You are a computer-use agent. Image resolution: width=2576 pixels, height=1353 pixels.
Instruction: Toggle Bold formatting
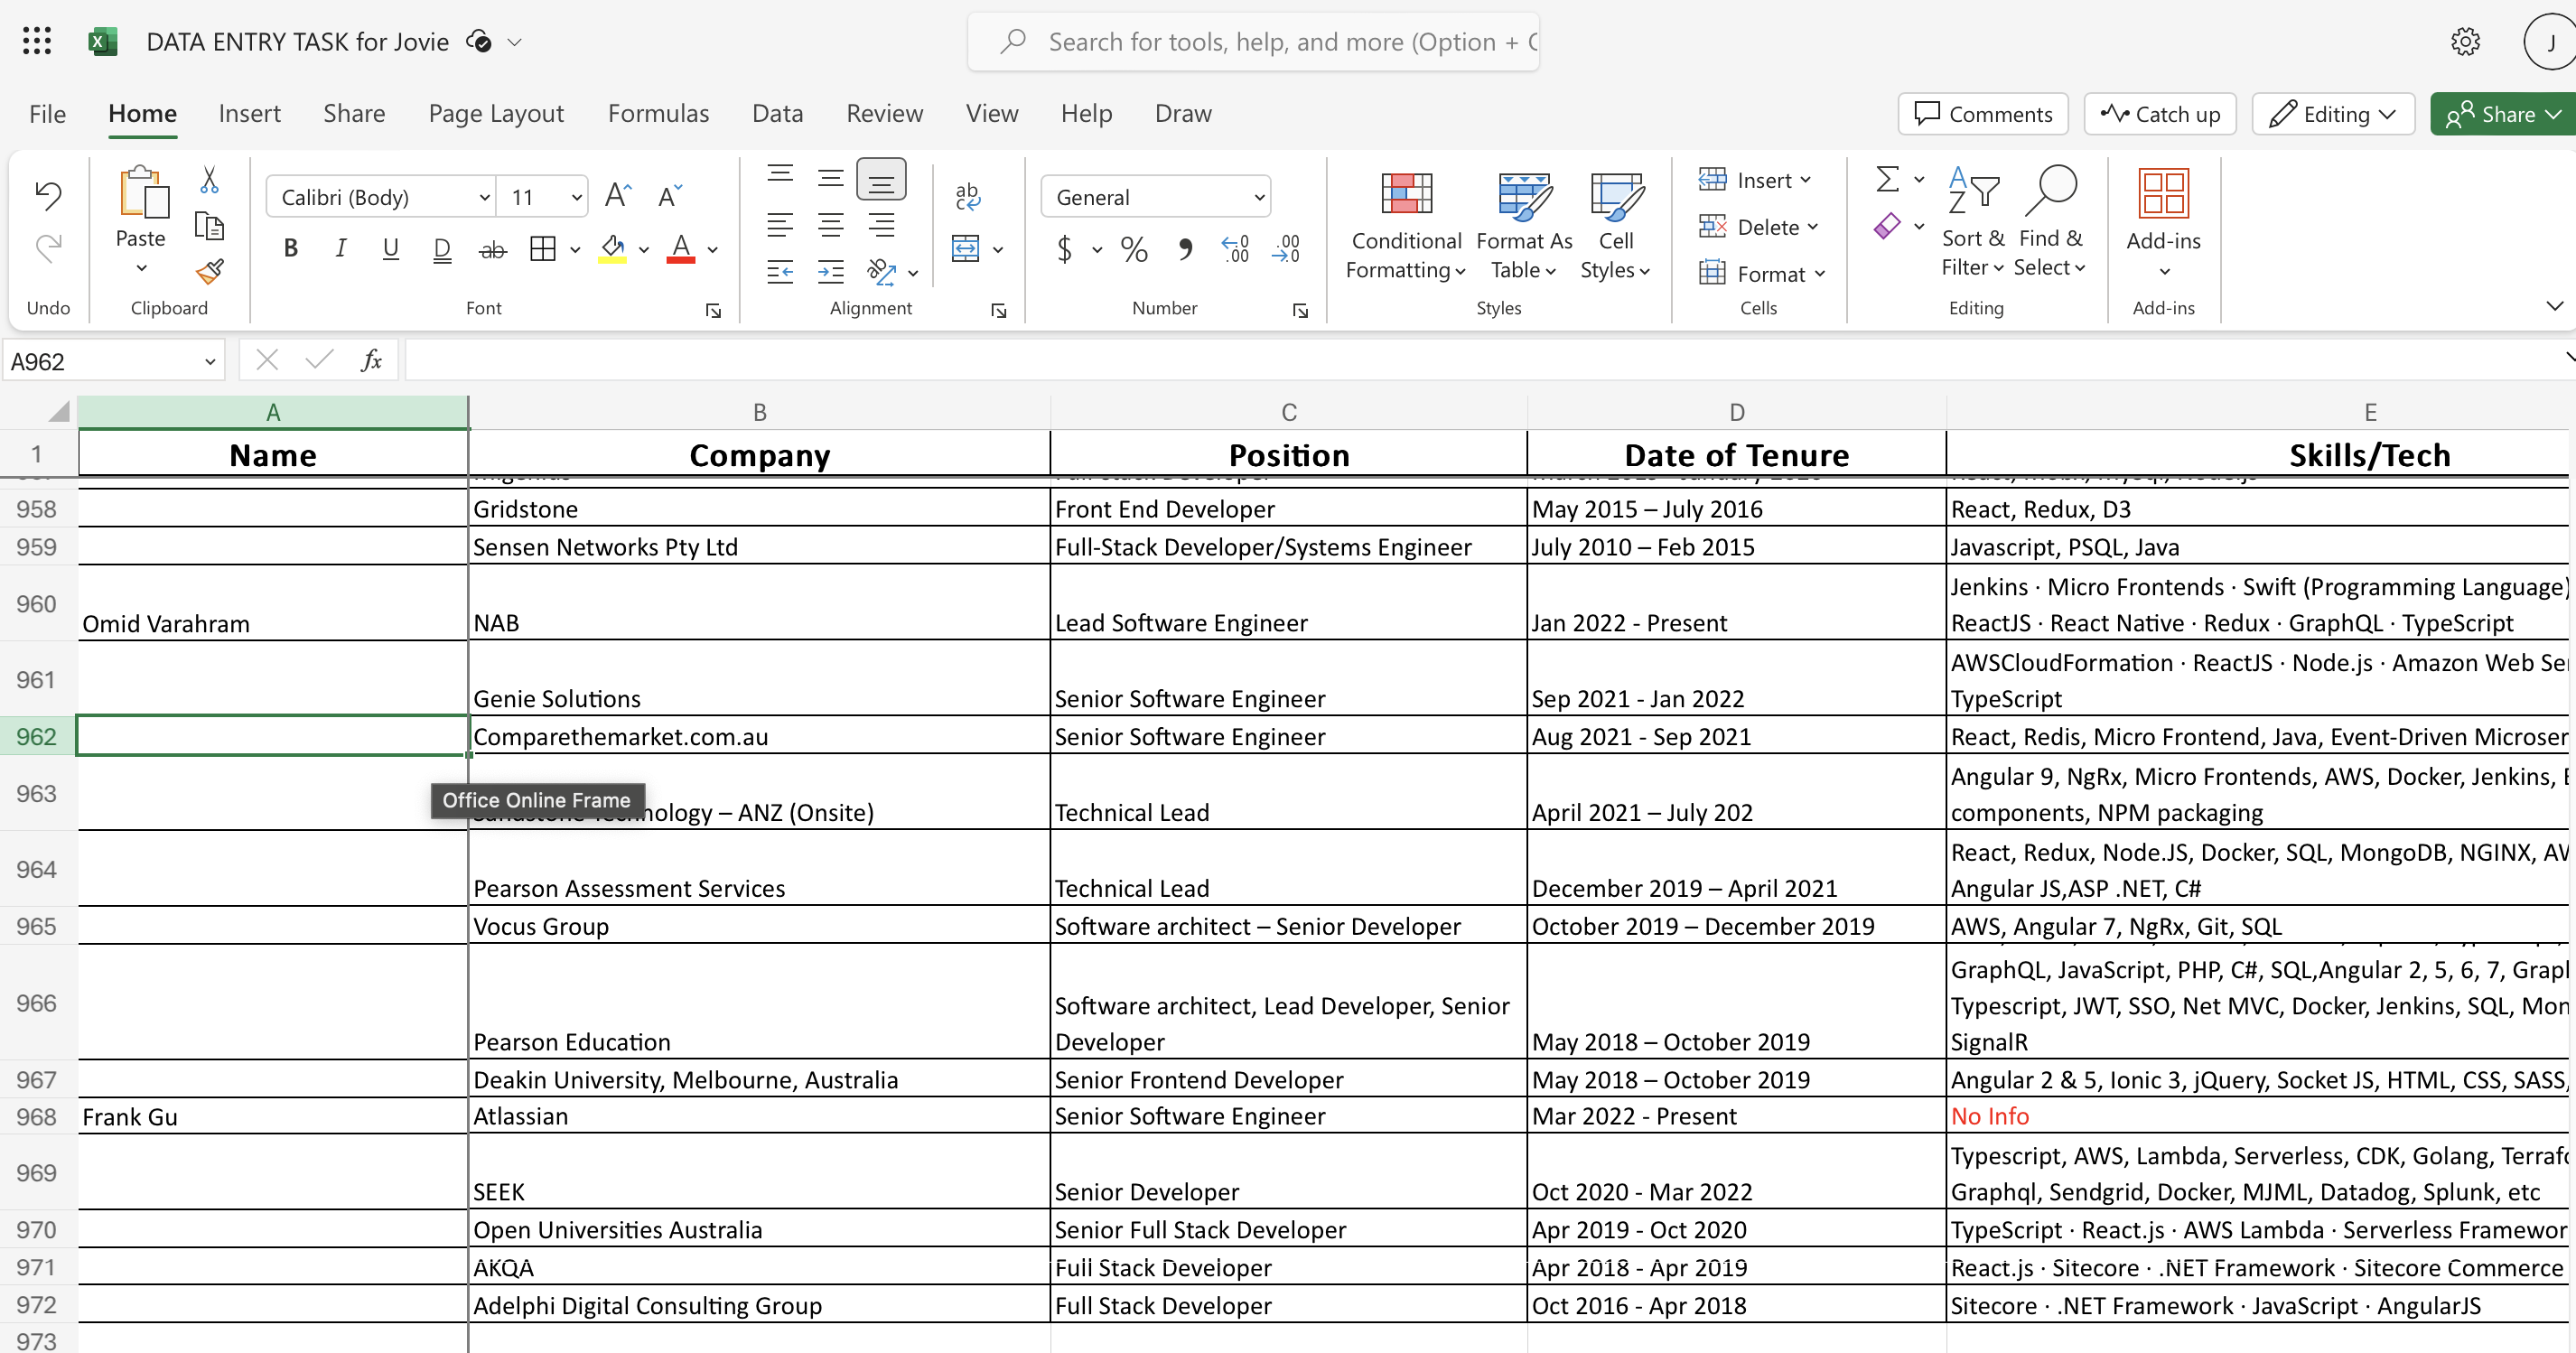click(291, 249)
